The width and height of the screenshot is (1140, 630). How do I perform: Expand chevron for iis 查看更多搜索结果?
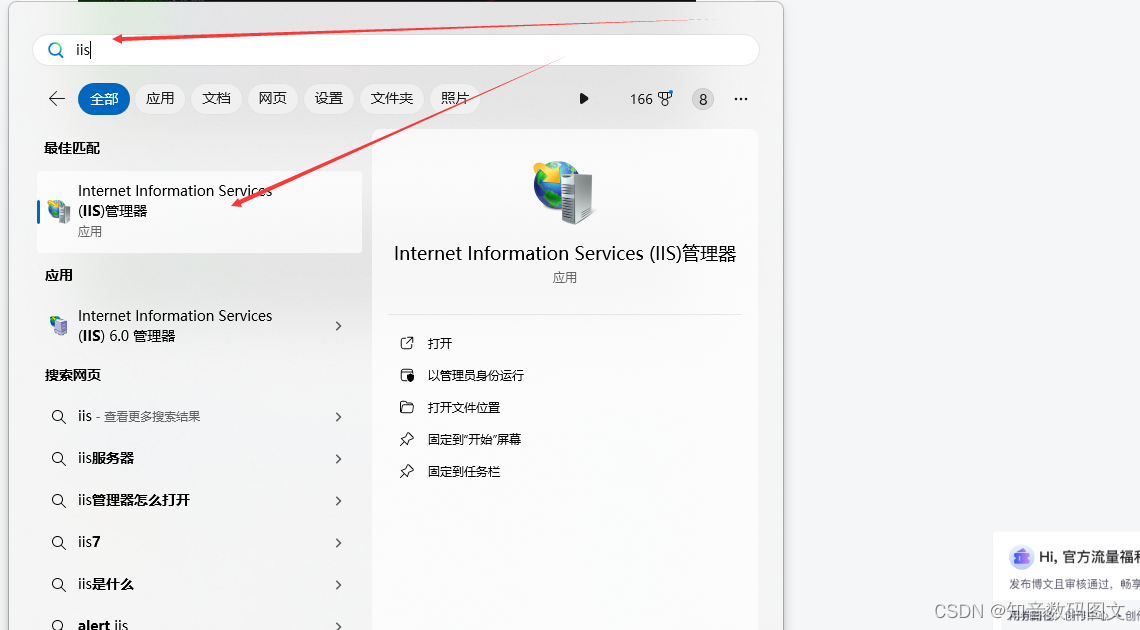339,416
